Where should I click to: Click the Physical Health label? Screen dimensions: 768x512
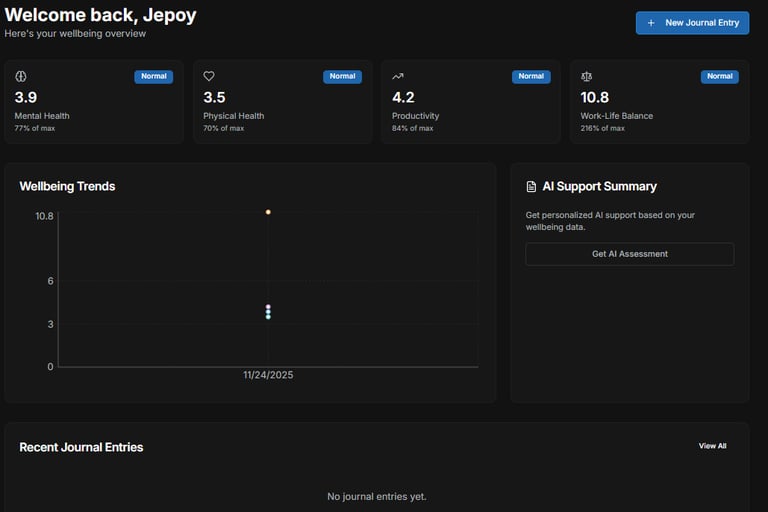tap(234, 116)
